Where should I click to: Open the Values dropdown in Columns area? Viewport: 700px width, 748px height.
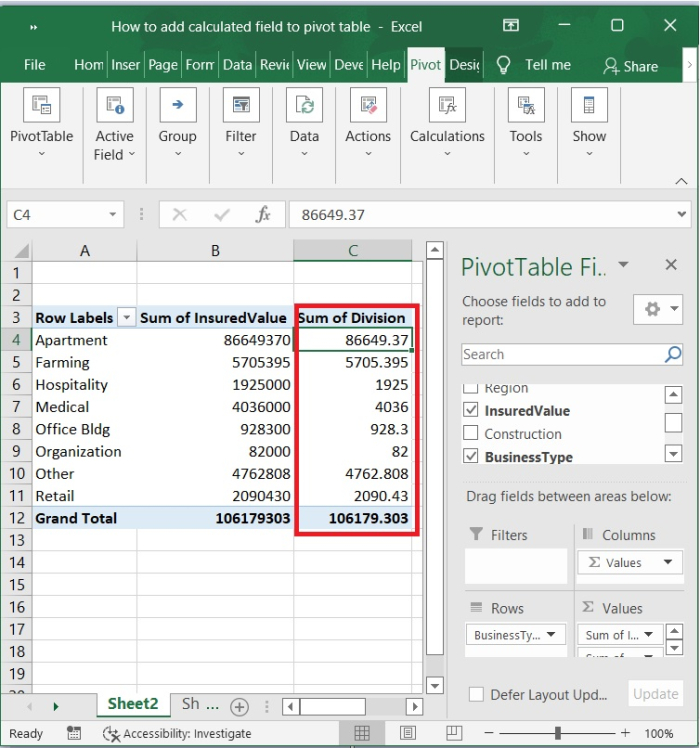[667, 563]
